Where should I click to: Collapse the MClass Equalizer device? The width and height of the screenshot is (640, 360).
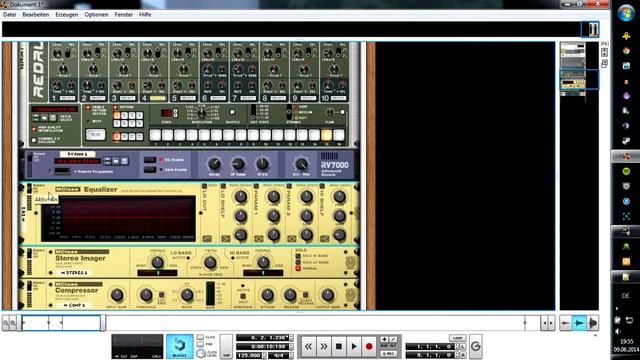click(x=21, y=188)
